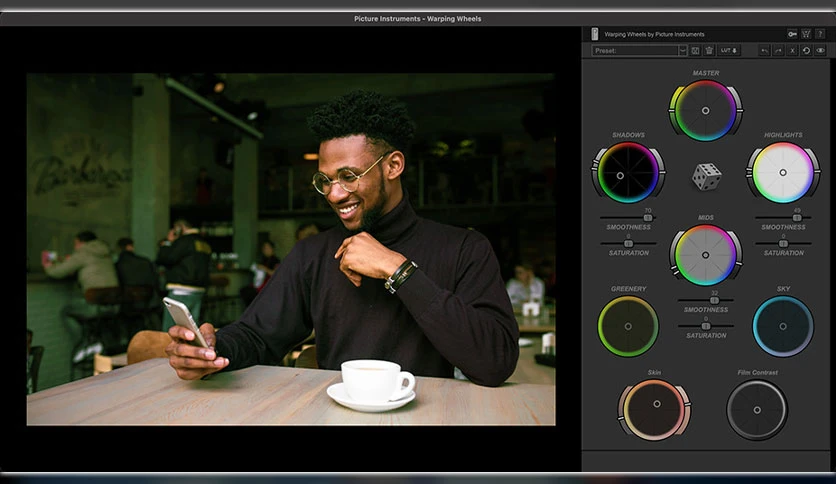
Task: Expand the Preset dropdown arrow
Action: (x=682, y=51)
